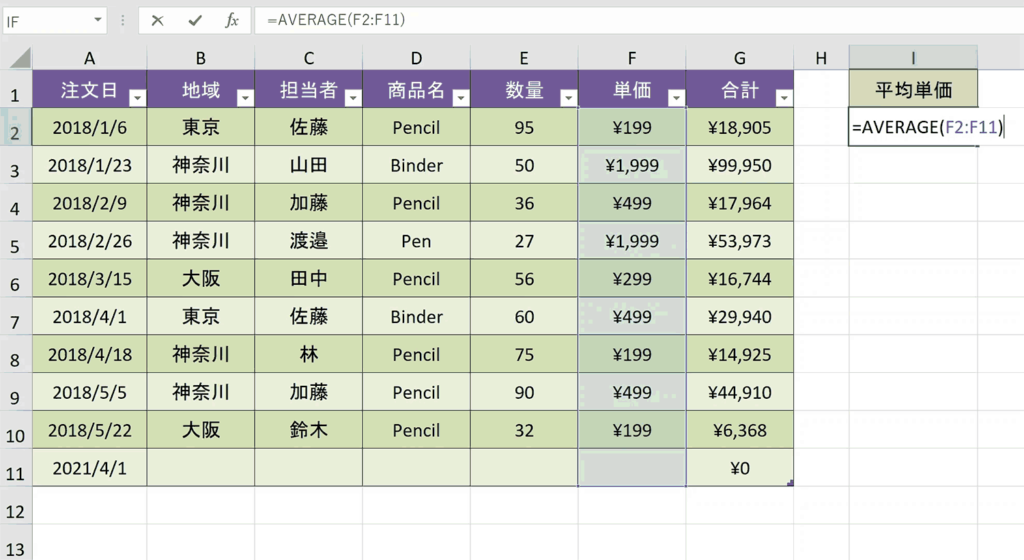Viewport: 1024px width, 560px height.
Task: Select column header F
Action: [632, 58]
